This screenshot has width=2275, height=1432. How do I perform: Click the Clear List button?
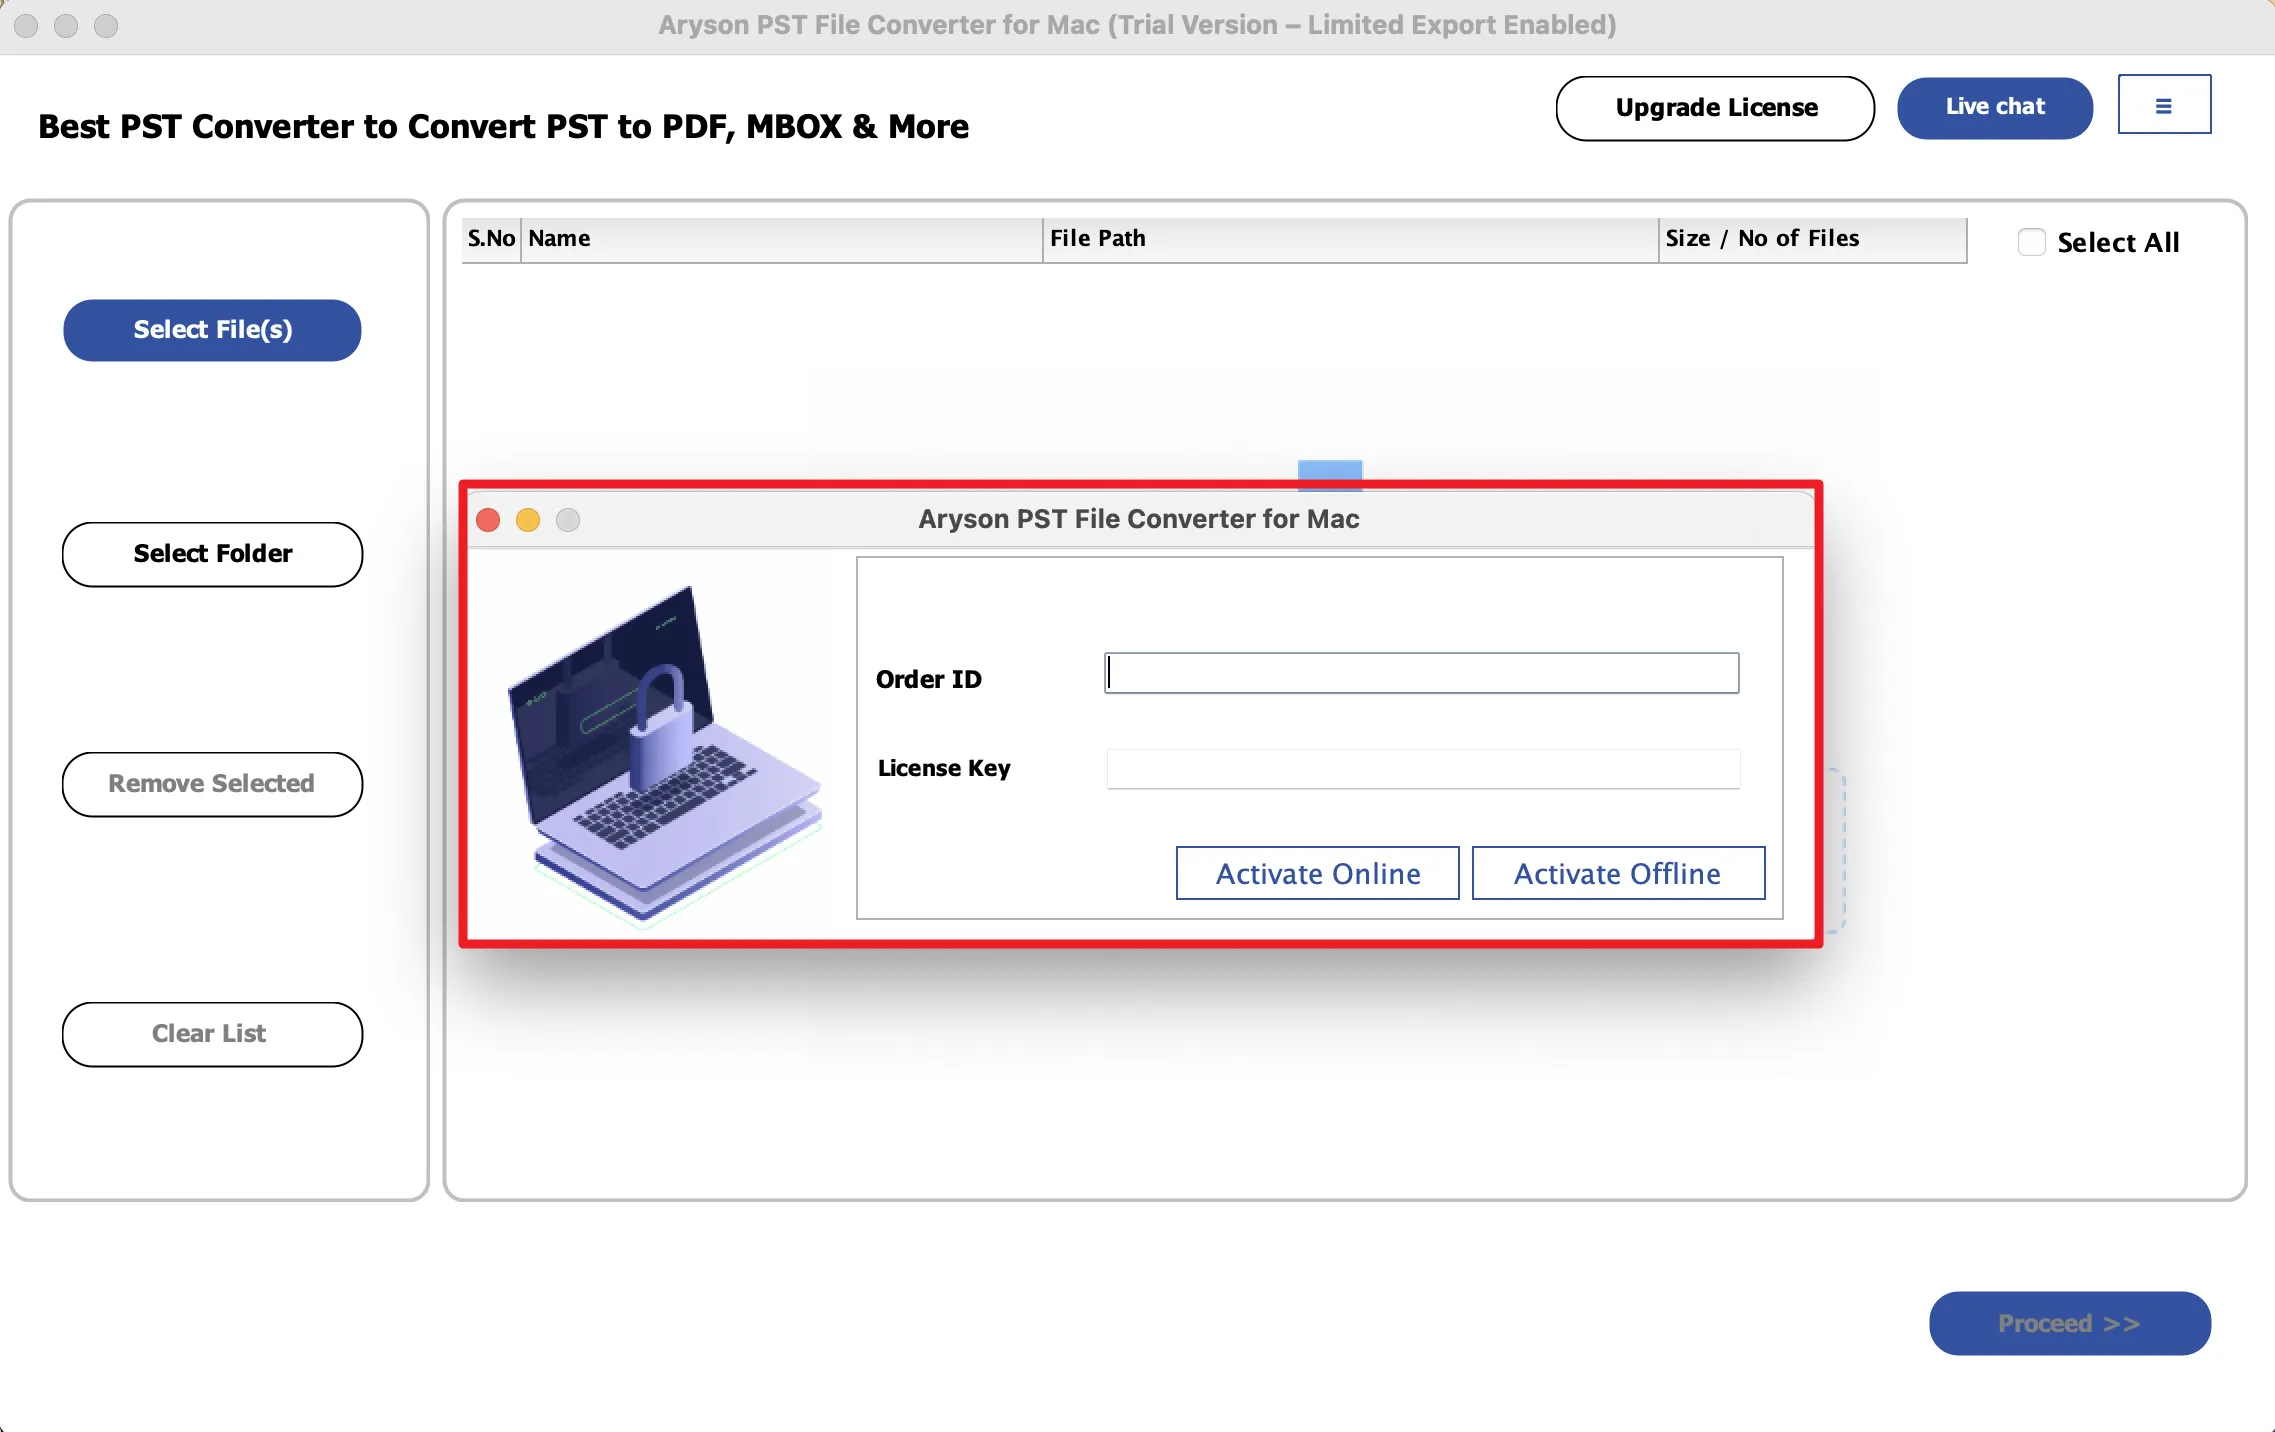click(x=212, y=1034)
